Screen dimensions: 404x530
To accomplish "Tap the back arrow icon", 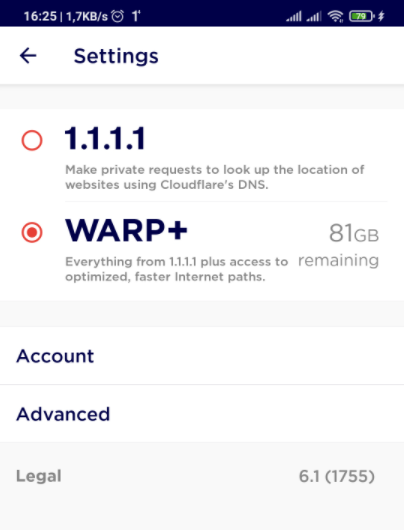I will tap(28, 56).
